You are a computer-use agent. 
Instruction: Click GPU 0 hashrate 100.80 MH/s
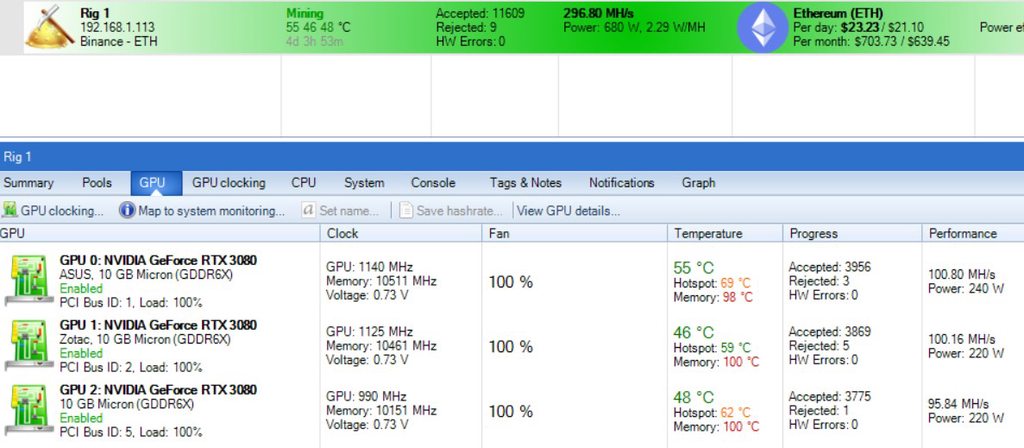point(961,274)
